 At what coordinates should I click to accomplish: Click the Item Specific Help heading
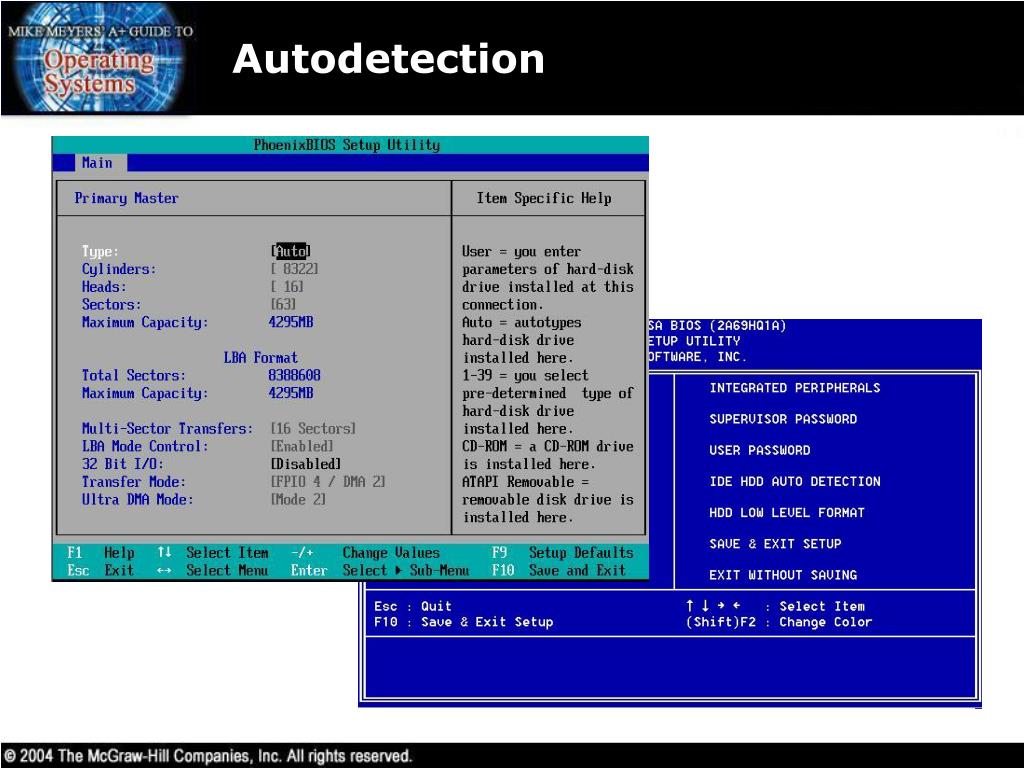tap(544, 198)
